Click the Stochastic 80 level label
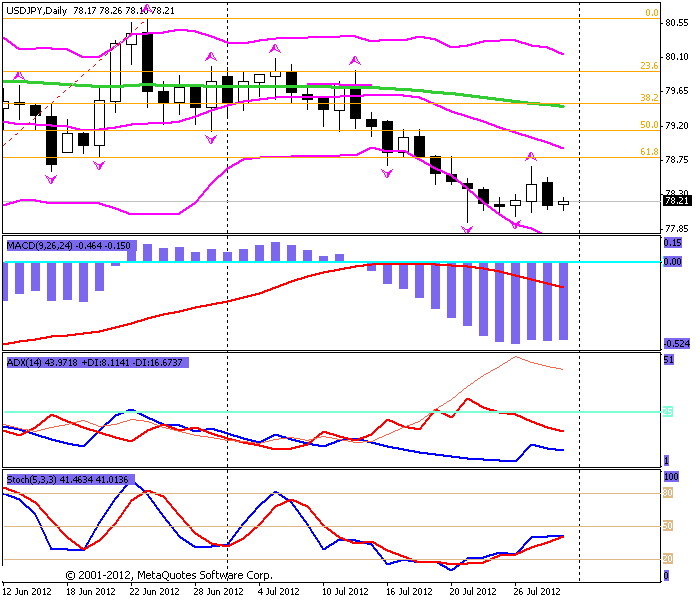 (668, 493)
